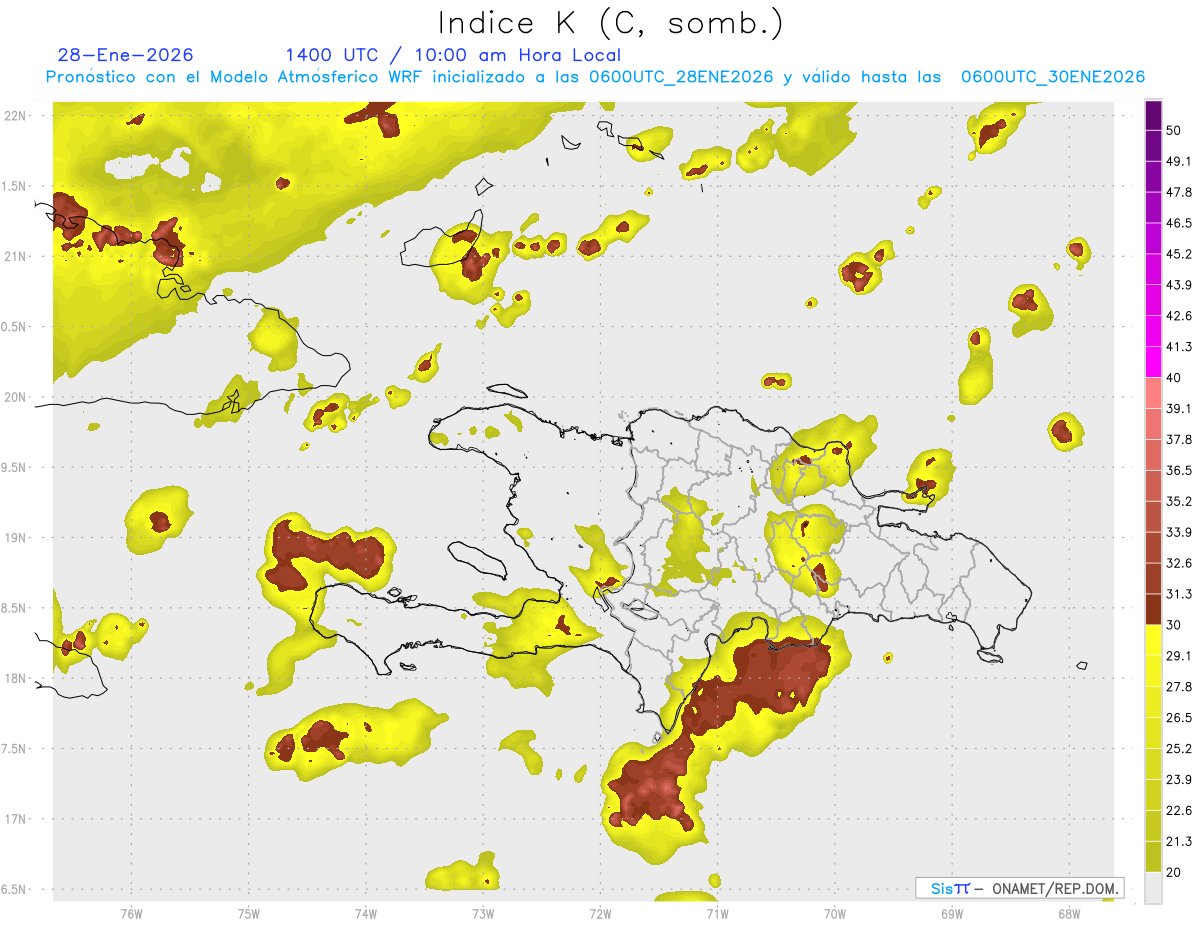The height and width of the screenshot is (927, 1200).
Task: Click the 68W longitude label
Action: click(1068, 914)
